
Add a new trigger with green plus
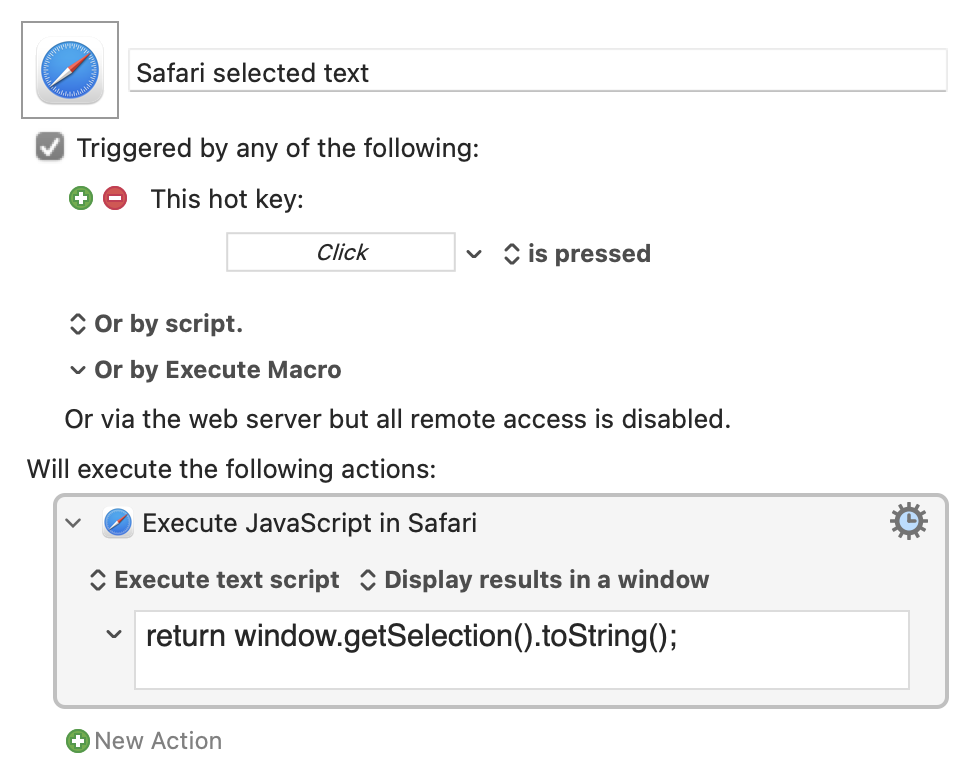(80, 199)
